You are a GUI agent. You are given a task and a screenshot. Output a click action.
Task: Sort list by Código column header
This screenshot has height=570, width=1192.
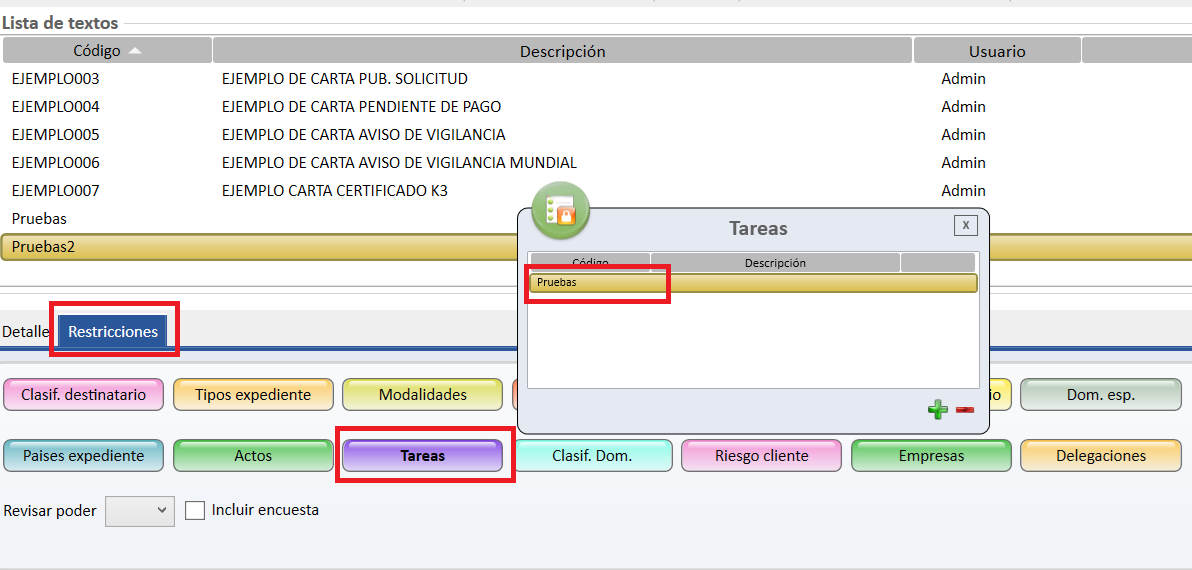[107, 51]
